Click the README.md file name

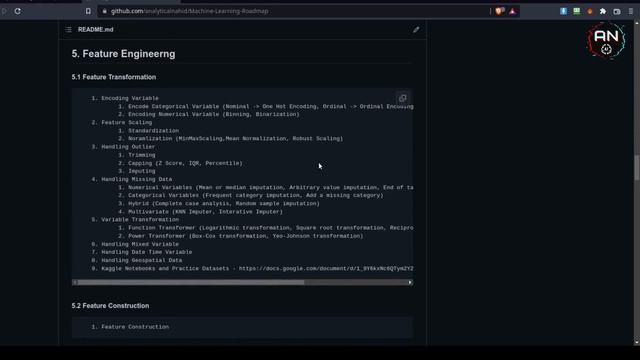coord(96,29)
